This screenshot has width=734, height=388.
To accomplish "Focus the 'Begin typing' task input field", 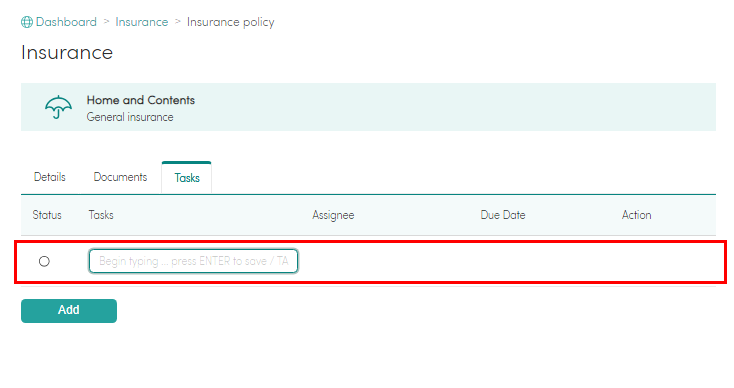I will pyautogui.click(x=193, y=261).
